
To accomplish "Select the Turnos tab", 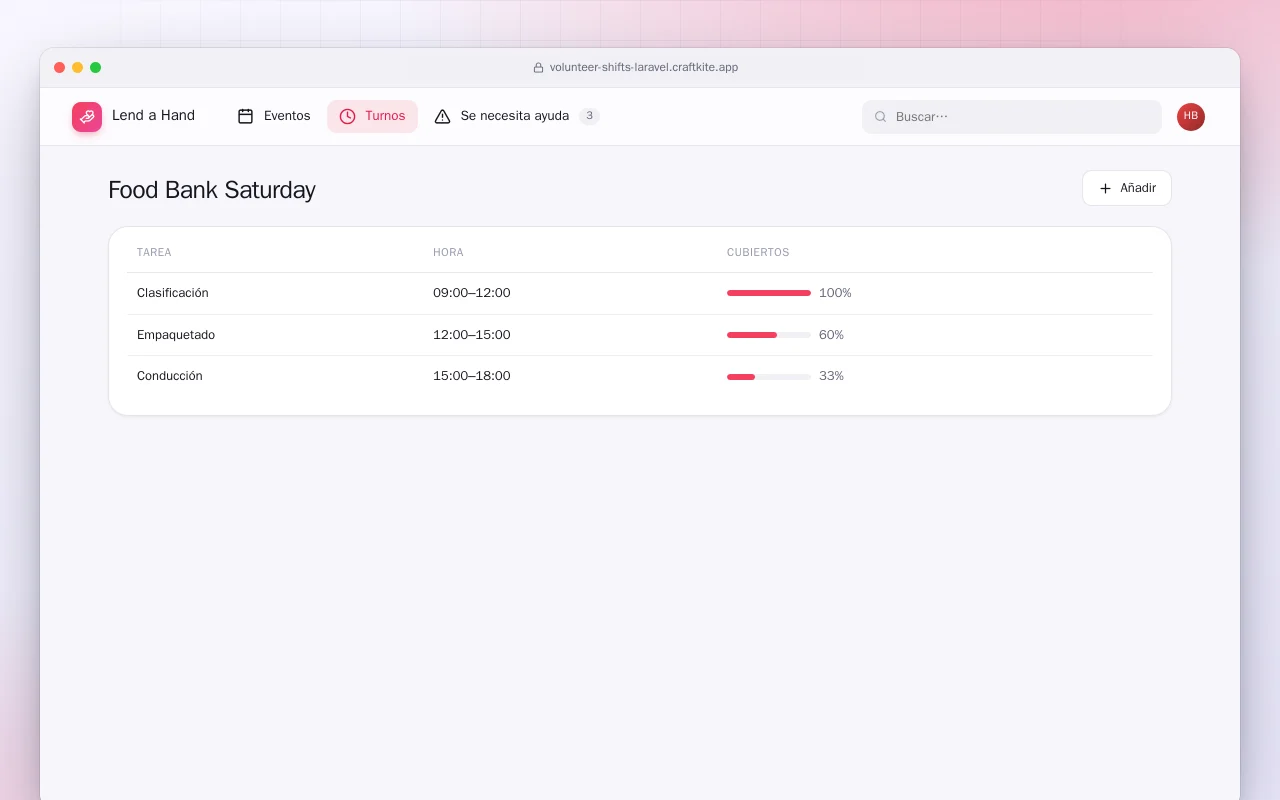I will [x=372, y=116].
